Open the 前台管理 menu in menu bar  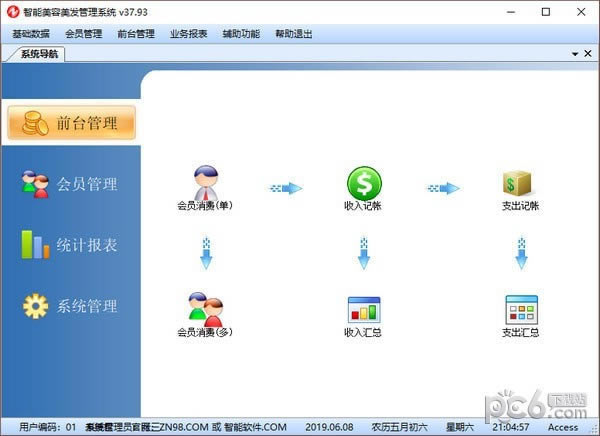pos(136,34)
